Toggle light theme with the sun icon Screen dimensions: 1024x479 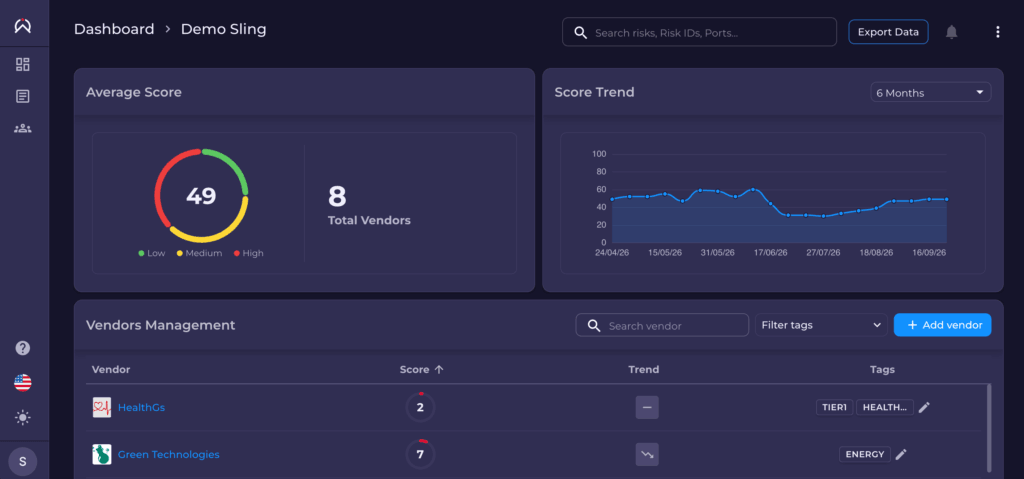tap(23, 417)
